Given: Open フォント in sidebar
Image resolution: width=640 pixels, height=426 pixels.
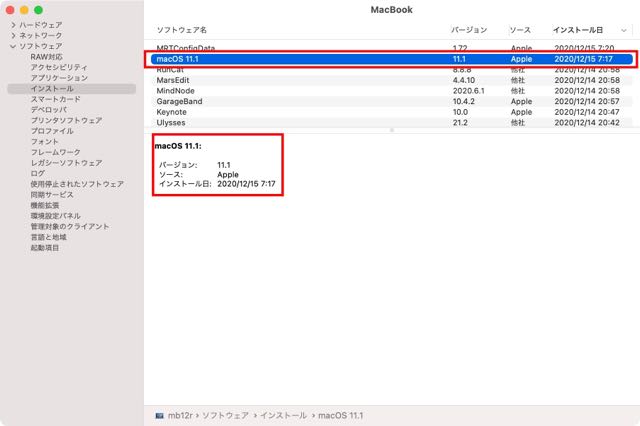Looking at the screenshot, I should (x=45, y=142).
